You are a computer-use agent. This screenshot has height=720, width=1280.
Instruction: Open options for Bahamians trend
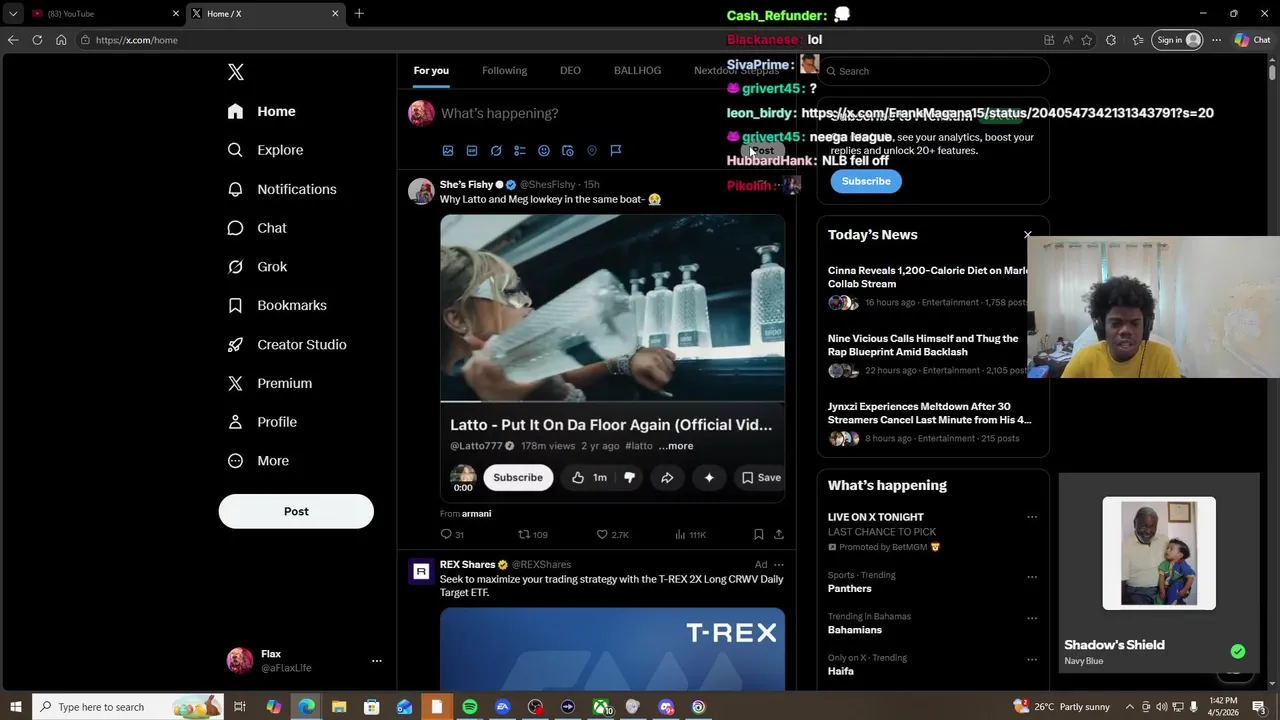point(1032,618)
